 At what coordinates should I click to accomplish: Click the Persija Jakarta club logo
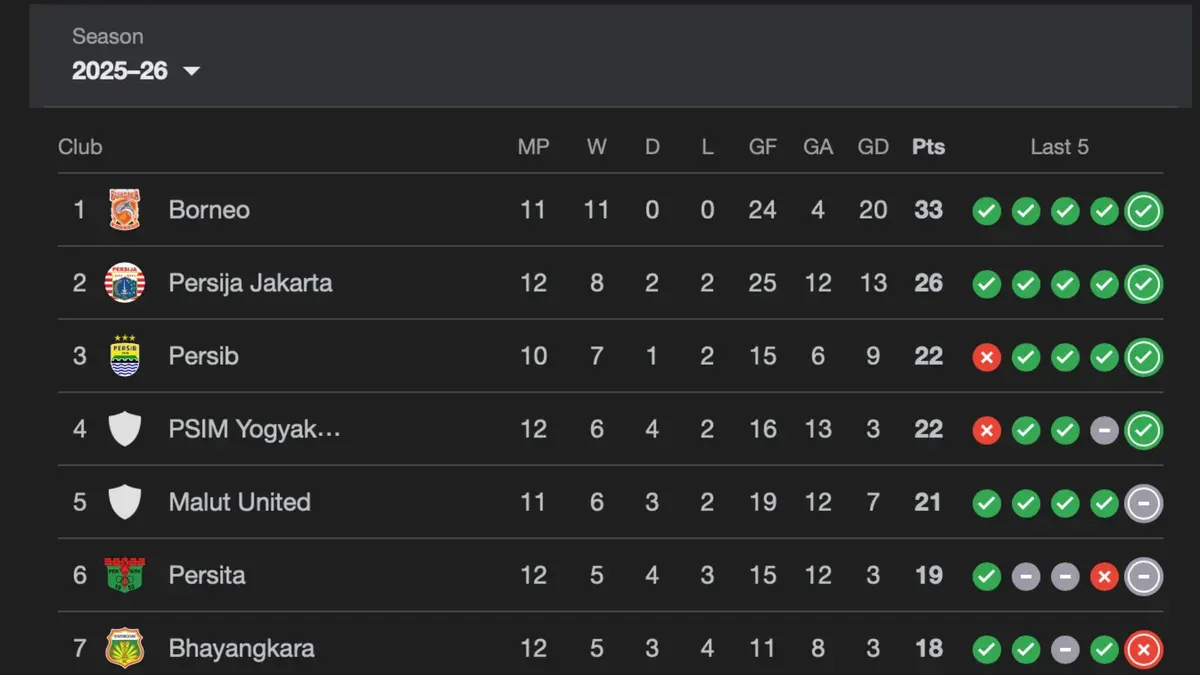(125, 283)
